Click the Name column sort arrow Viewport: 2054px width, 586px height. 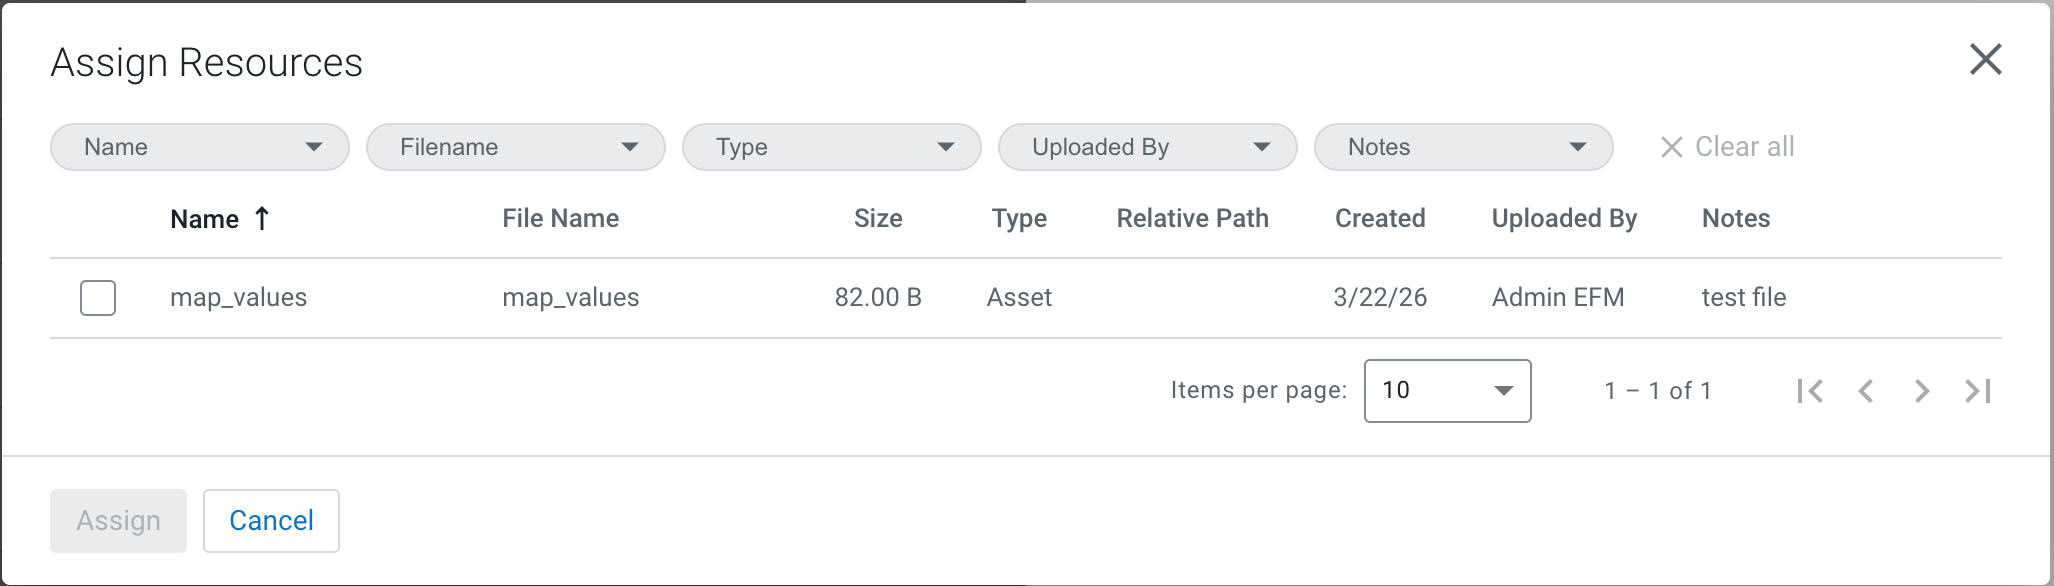262,218
